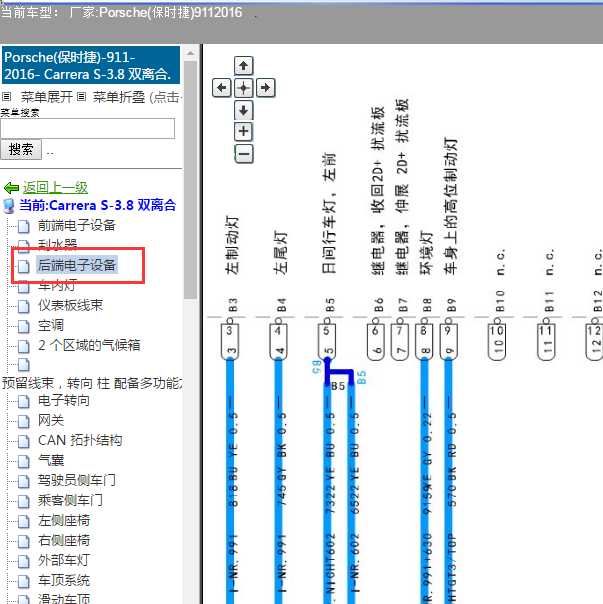Open 滑动车顶 in the tree
This screenshot has height=604, width=603.
pos(64,599)
